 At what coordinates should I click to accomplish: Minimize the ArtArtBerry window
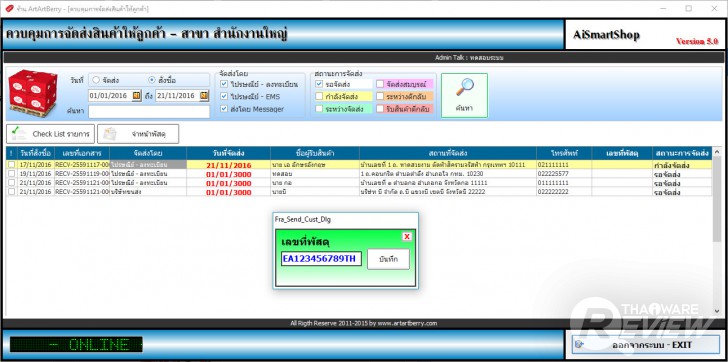tap(663, 8)
